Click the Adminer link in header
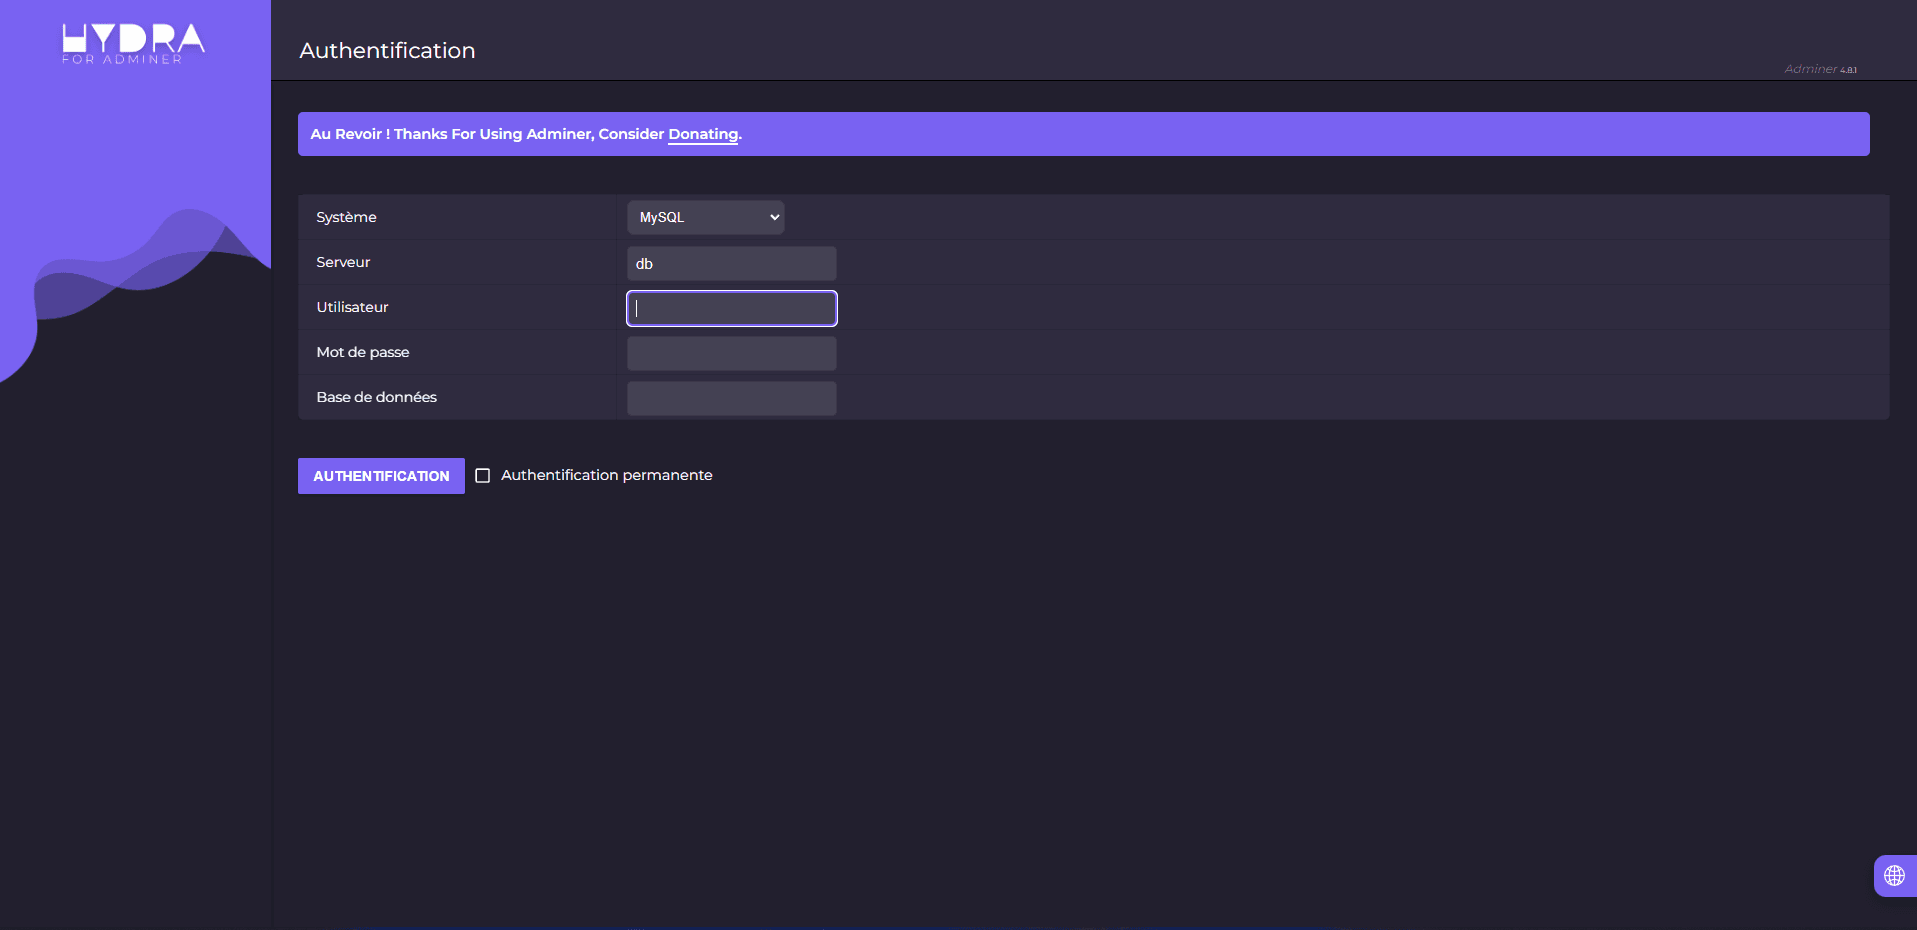This screenshot has height=930, width=1917. tap(1809, 69)
